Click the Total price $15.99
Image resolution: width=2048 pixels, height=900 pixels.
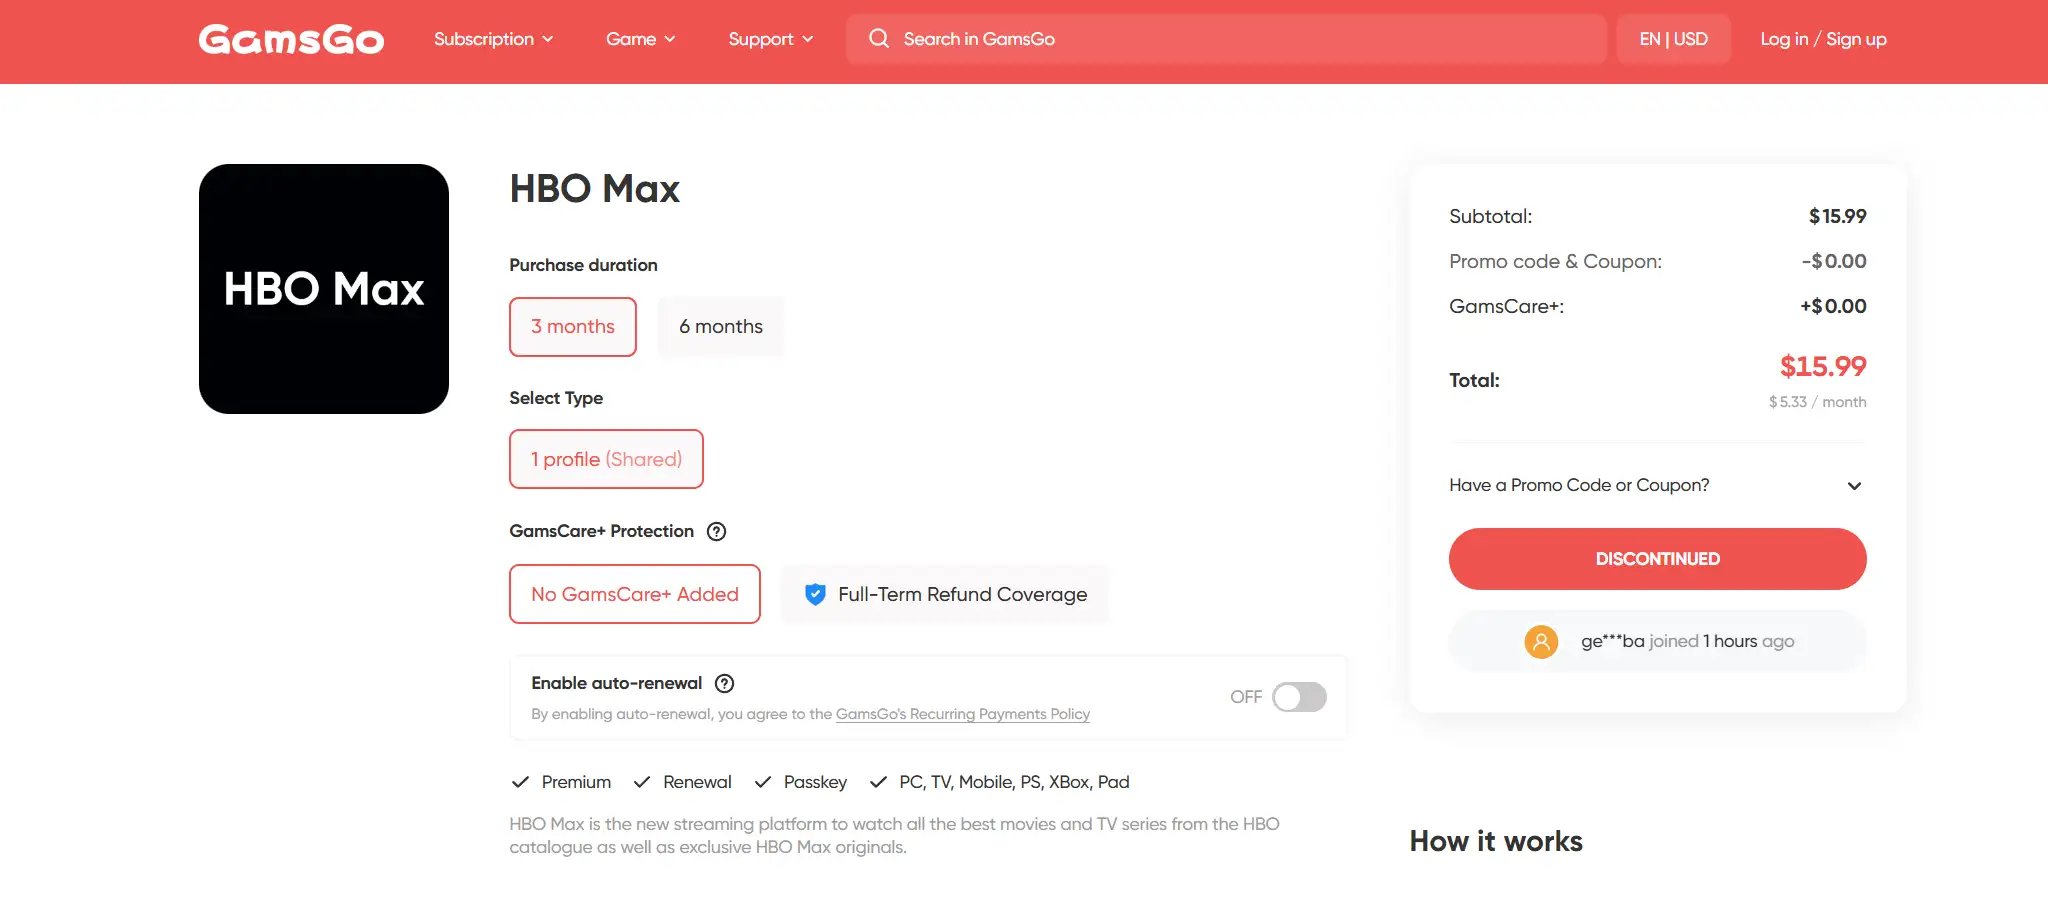click(1823, 367)
